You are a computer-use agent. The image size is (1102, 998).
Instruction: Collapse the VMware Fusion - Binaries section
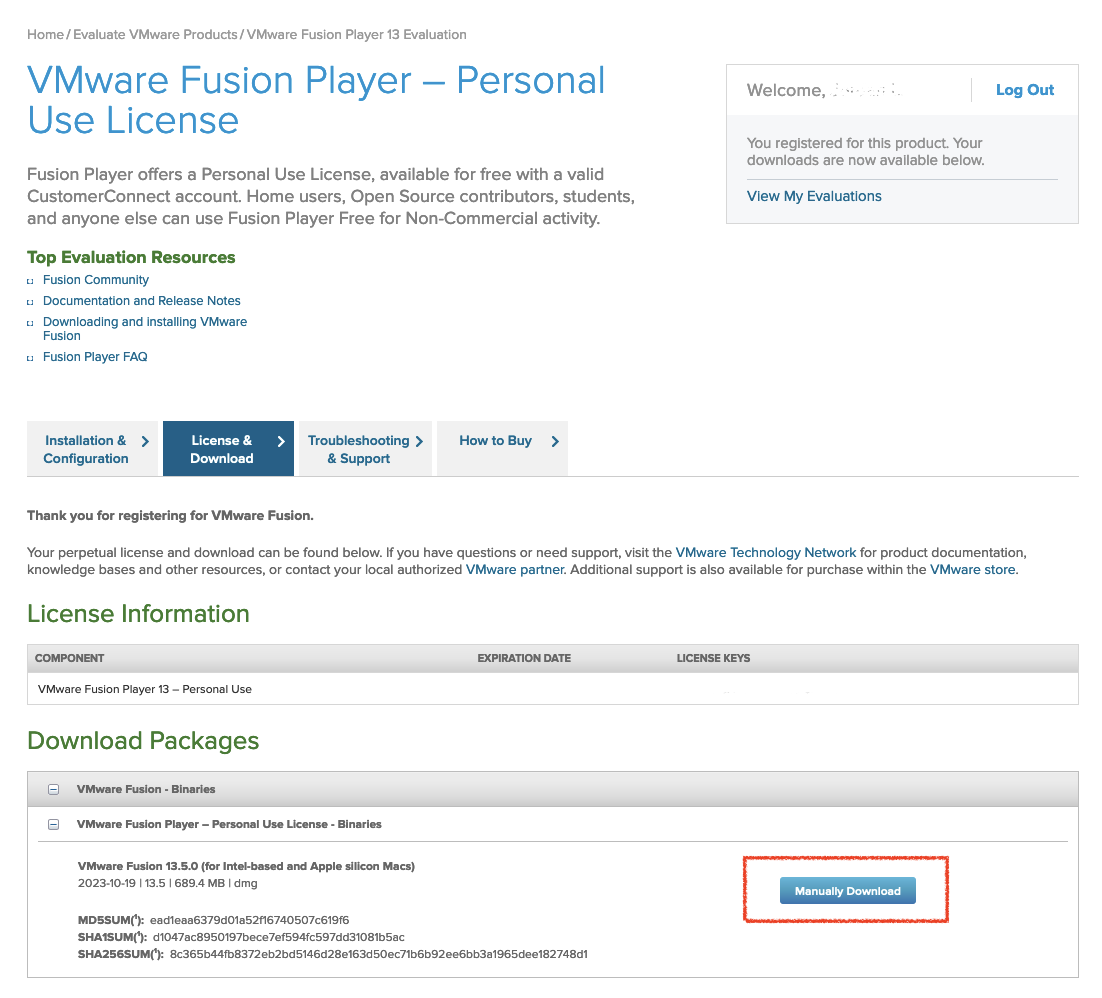pos(54,790)
